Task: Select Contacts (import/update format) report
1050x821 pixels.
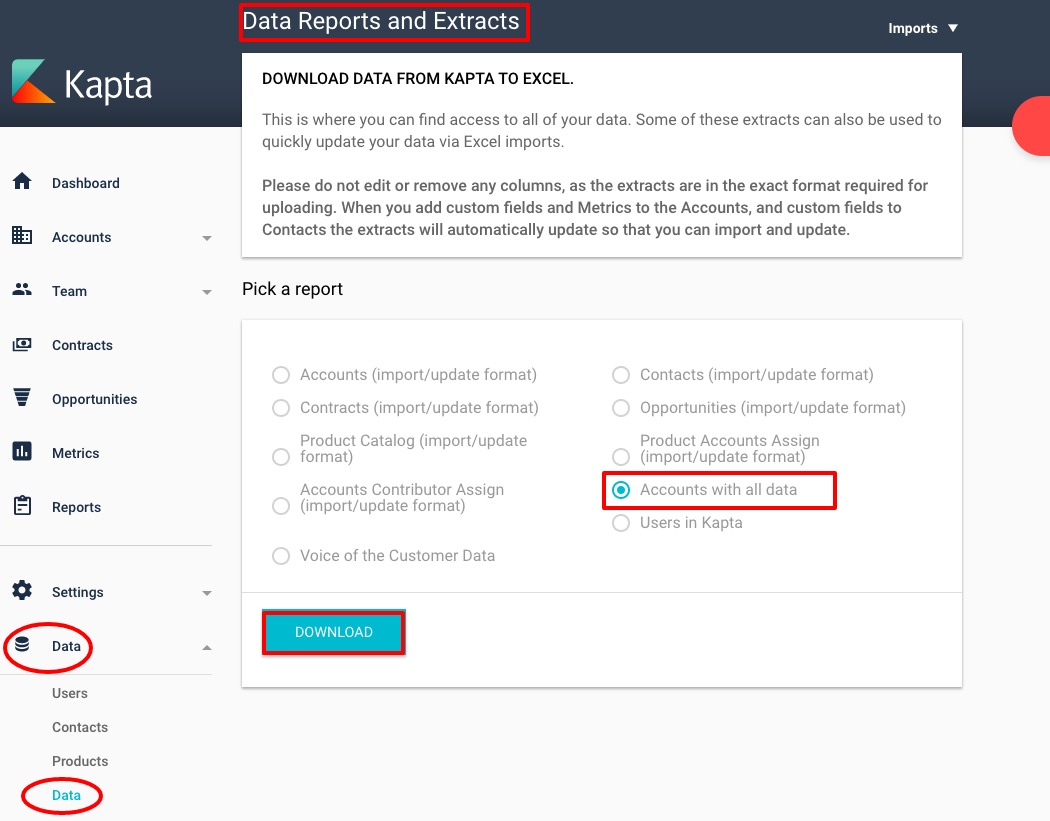Action: coord(621,375)
